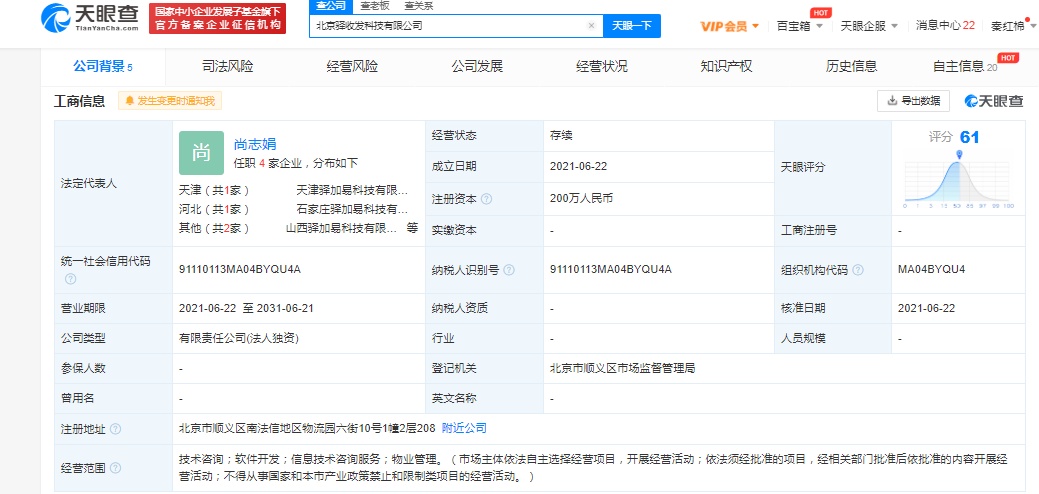Click 河北（共1家） region row
Viewport: 1039px width, 494px height.
click(x=214, y=209)
